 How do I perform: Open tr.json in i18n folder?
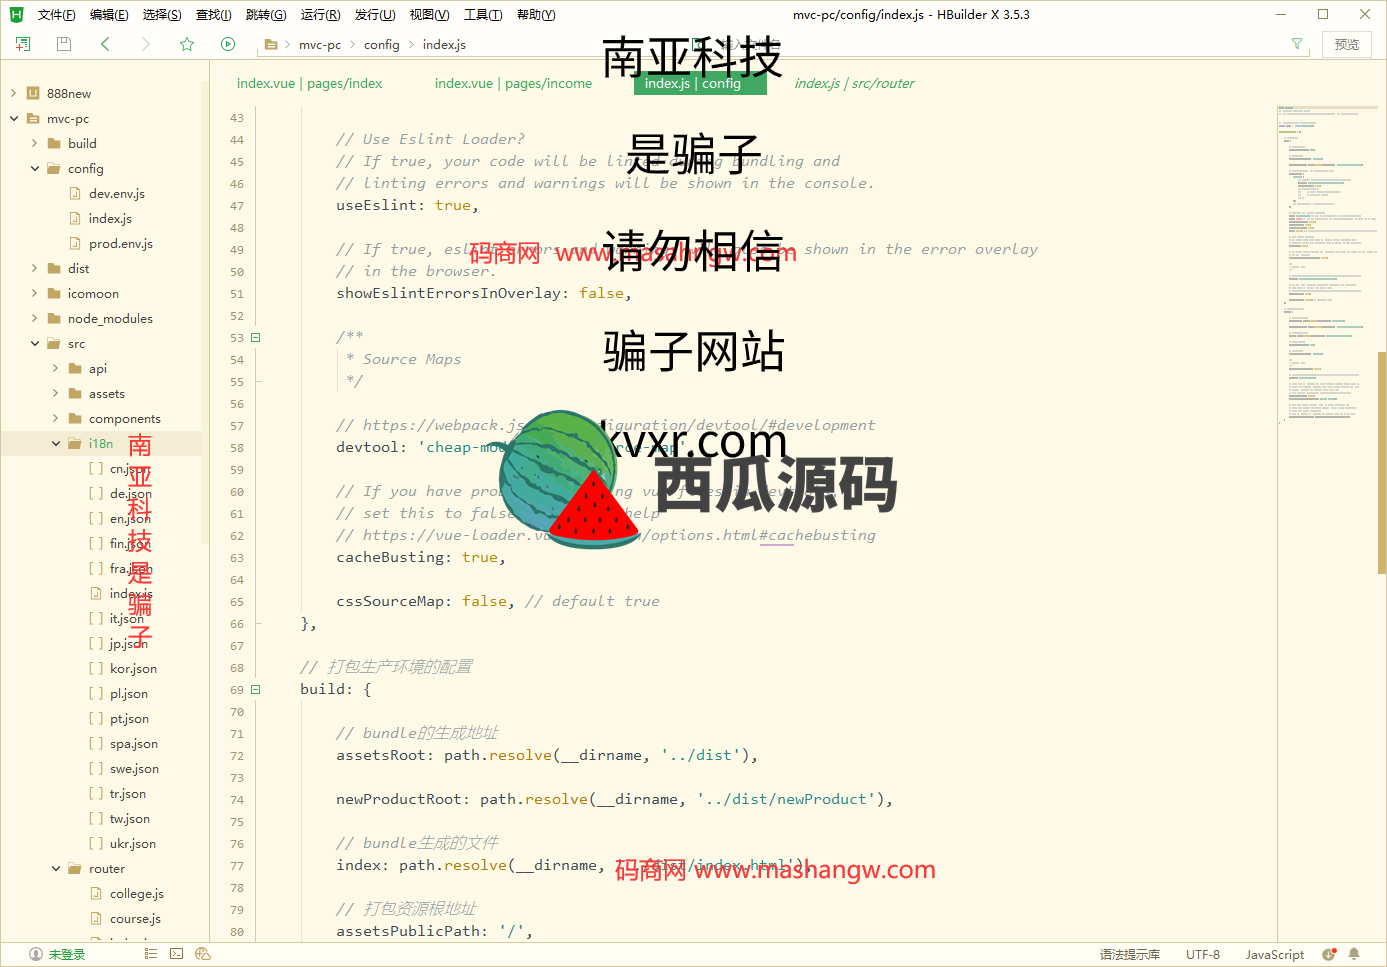128,793
